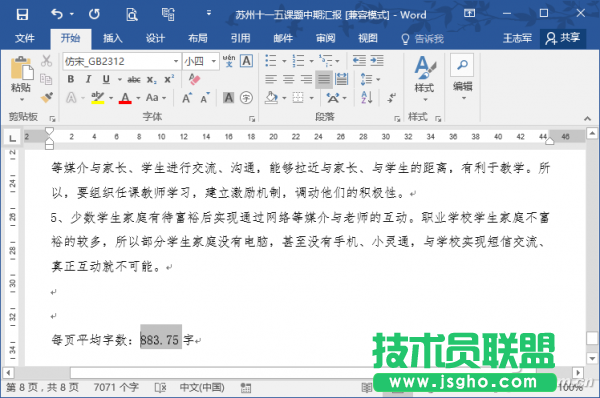Screen dimensions: 600x398
Task: Click the 告诉我 Tell me search box
Action: pos(422,39)
